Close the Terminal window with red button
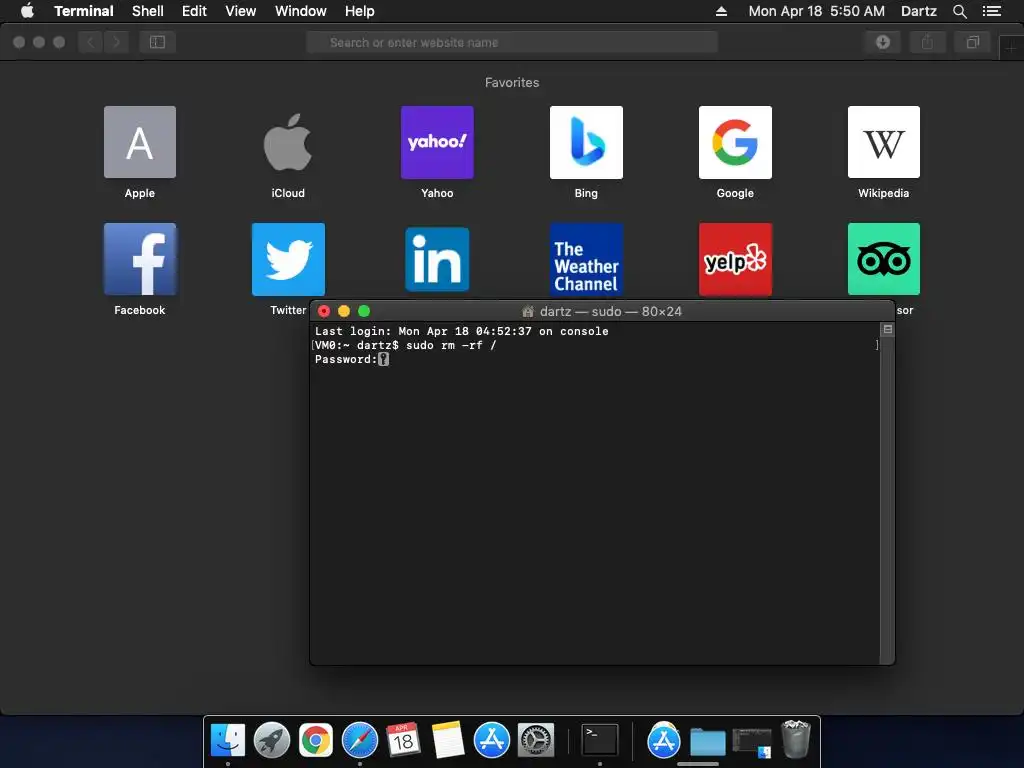The image size is (1024, 768). tap(324, 311)
